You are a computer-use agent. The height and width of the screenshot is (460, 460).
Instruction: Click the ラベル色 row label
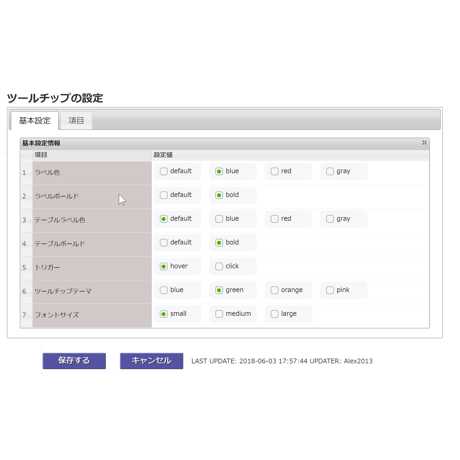(x=47, y=172)
